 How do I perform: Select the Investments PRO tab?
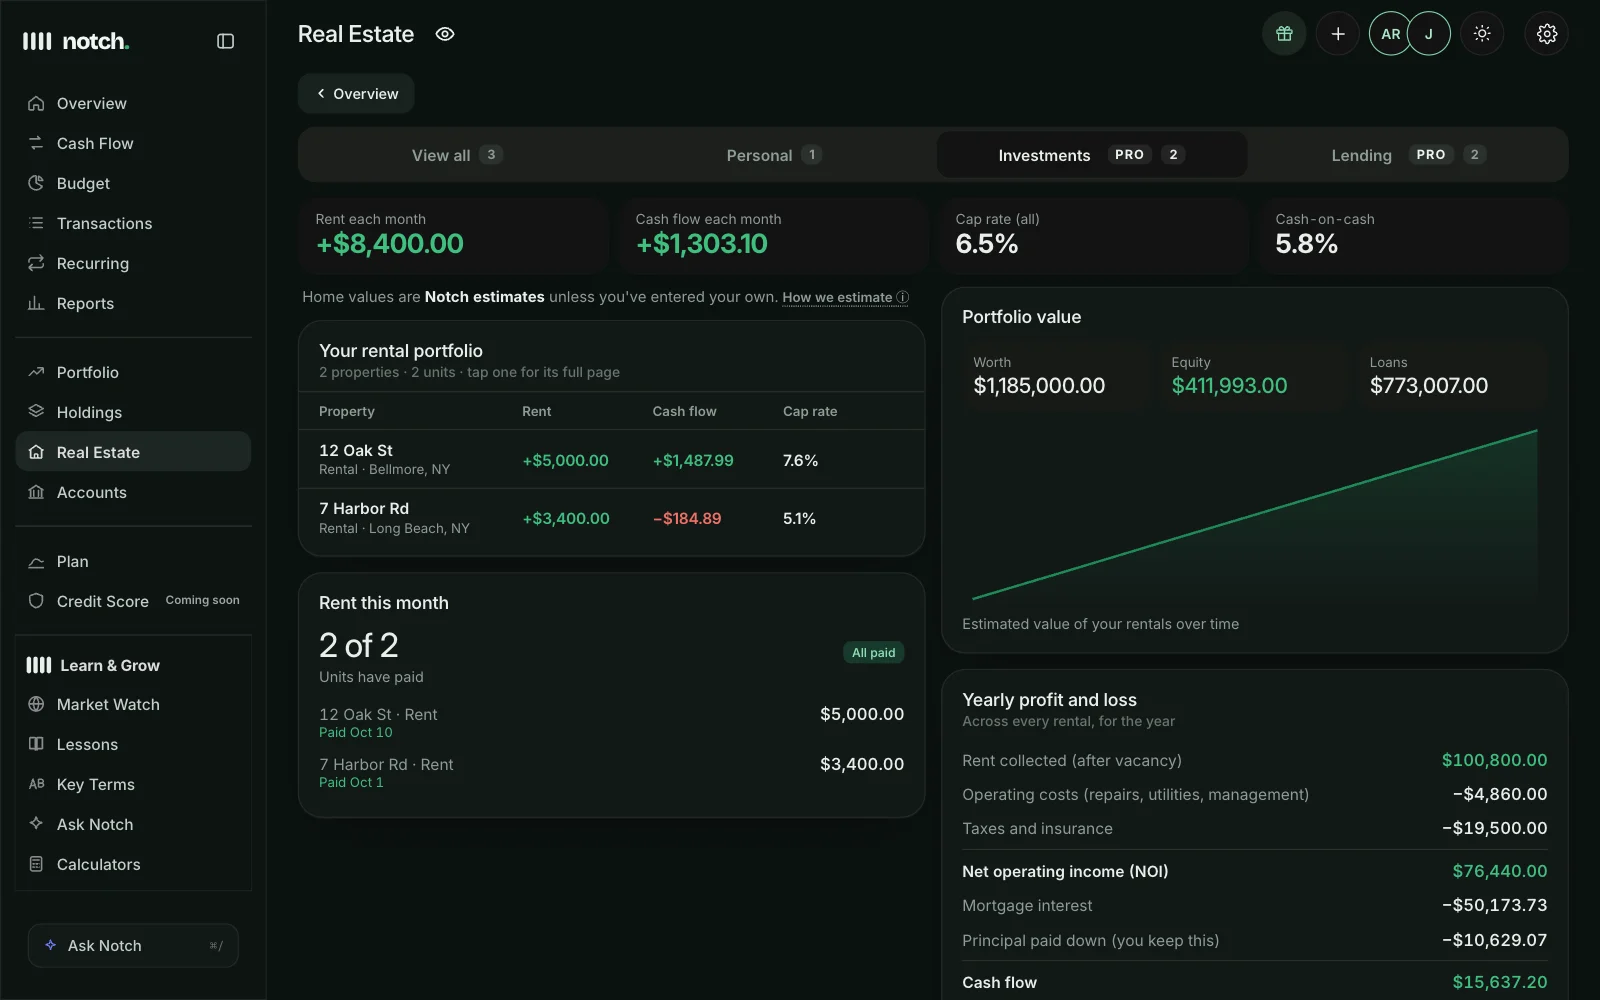pos(1092,155)
